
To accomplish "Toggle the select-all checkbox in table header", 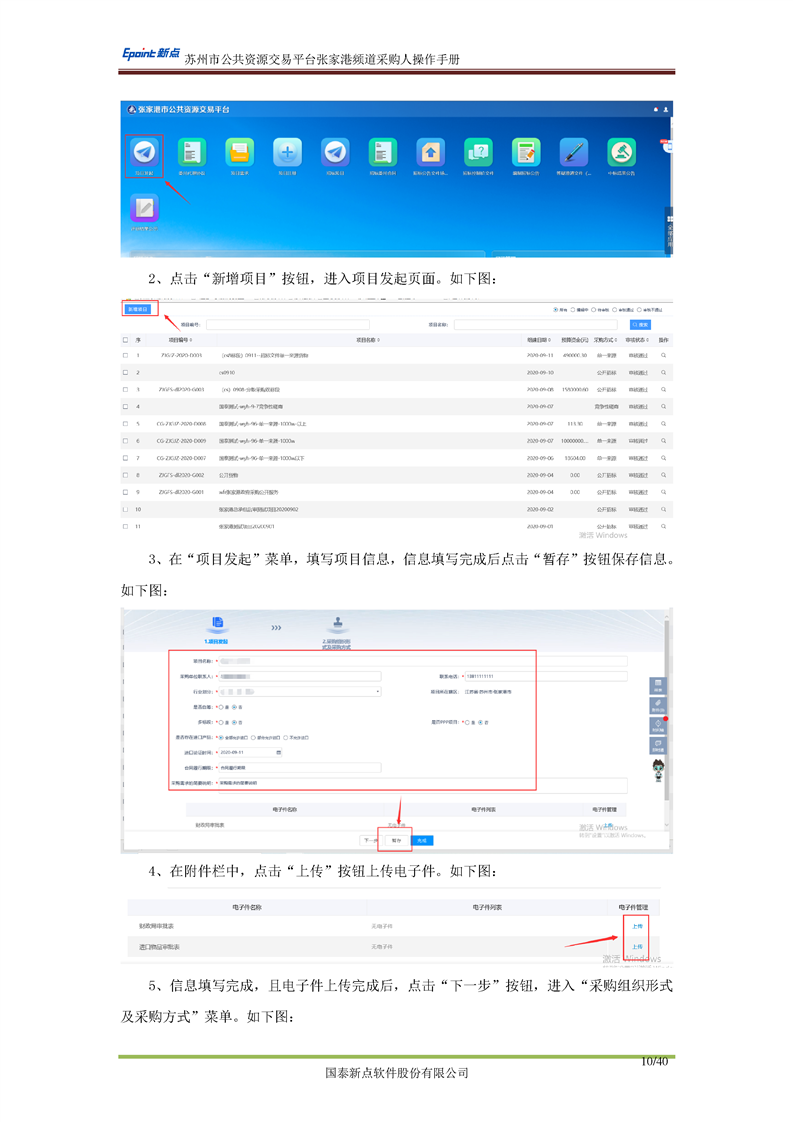I will click(125, 341).
